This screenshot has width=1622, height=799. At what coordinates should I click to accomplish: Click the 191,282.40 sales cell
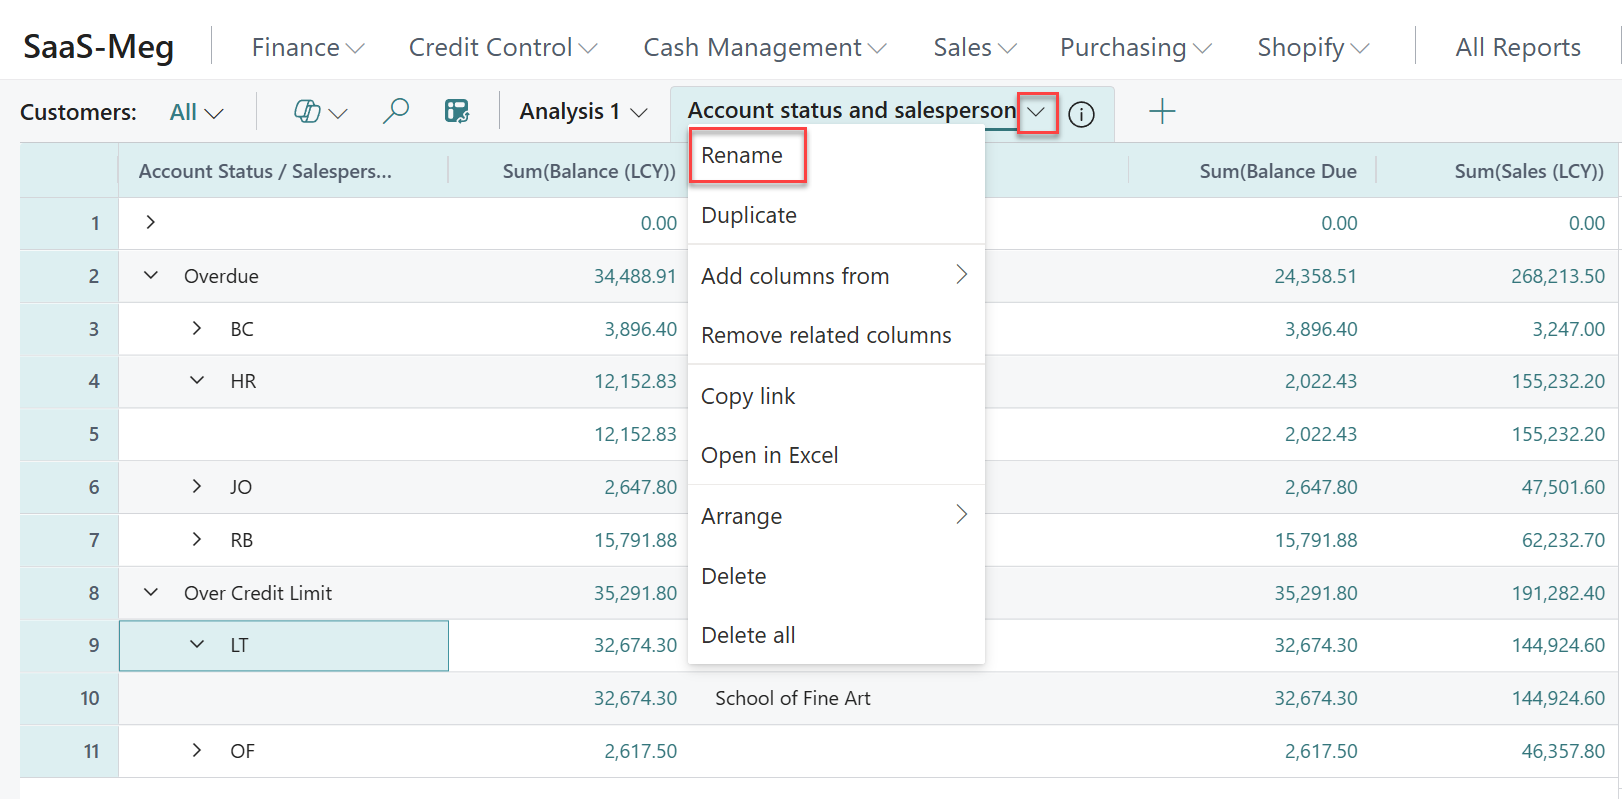coord(1558,593)
